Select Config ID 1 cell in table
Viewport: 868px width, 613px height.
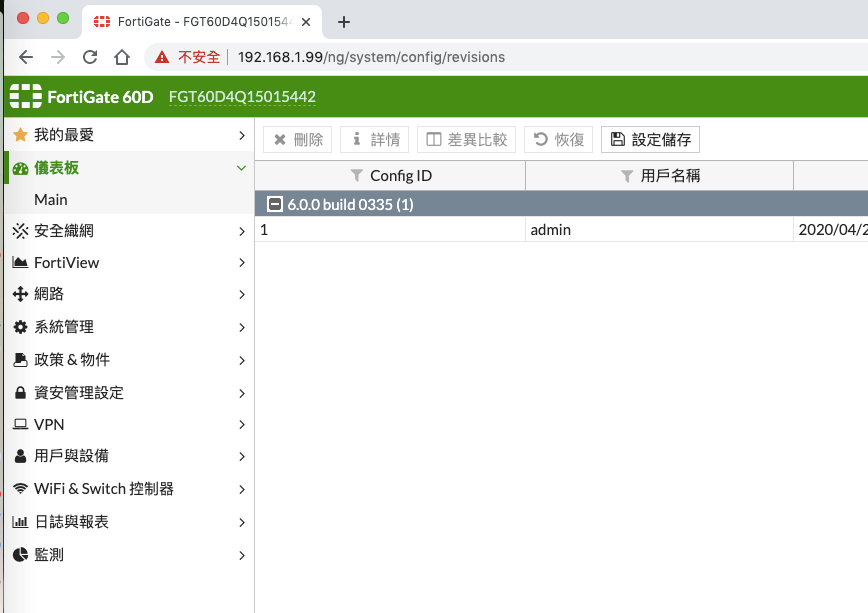[x=390, y=229]
